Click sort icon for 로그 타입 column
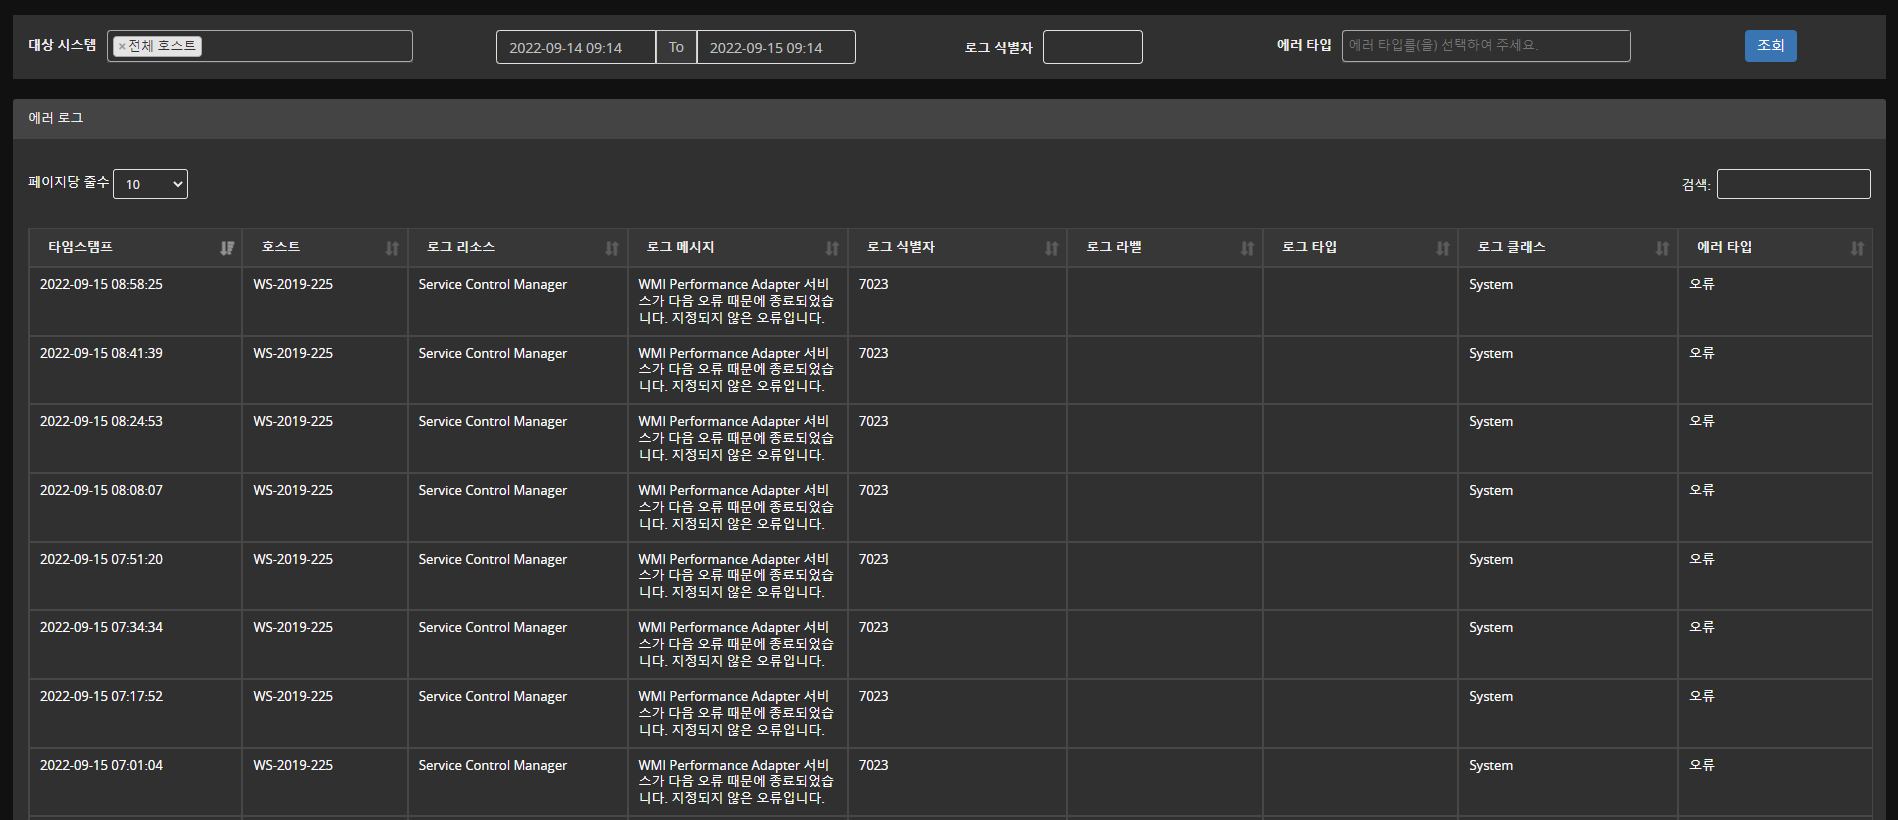 click(x=1442, y=248)
